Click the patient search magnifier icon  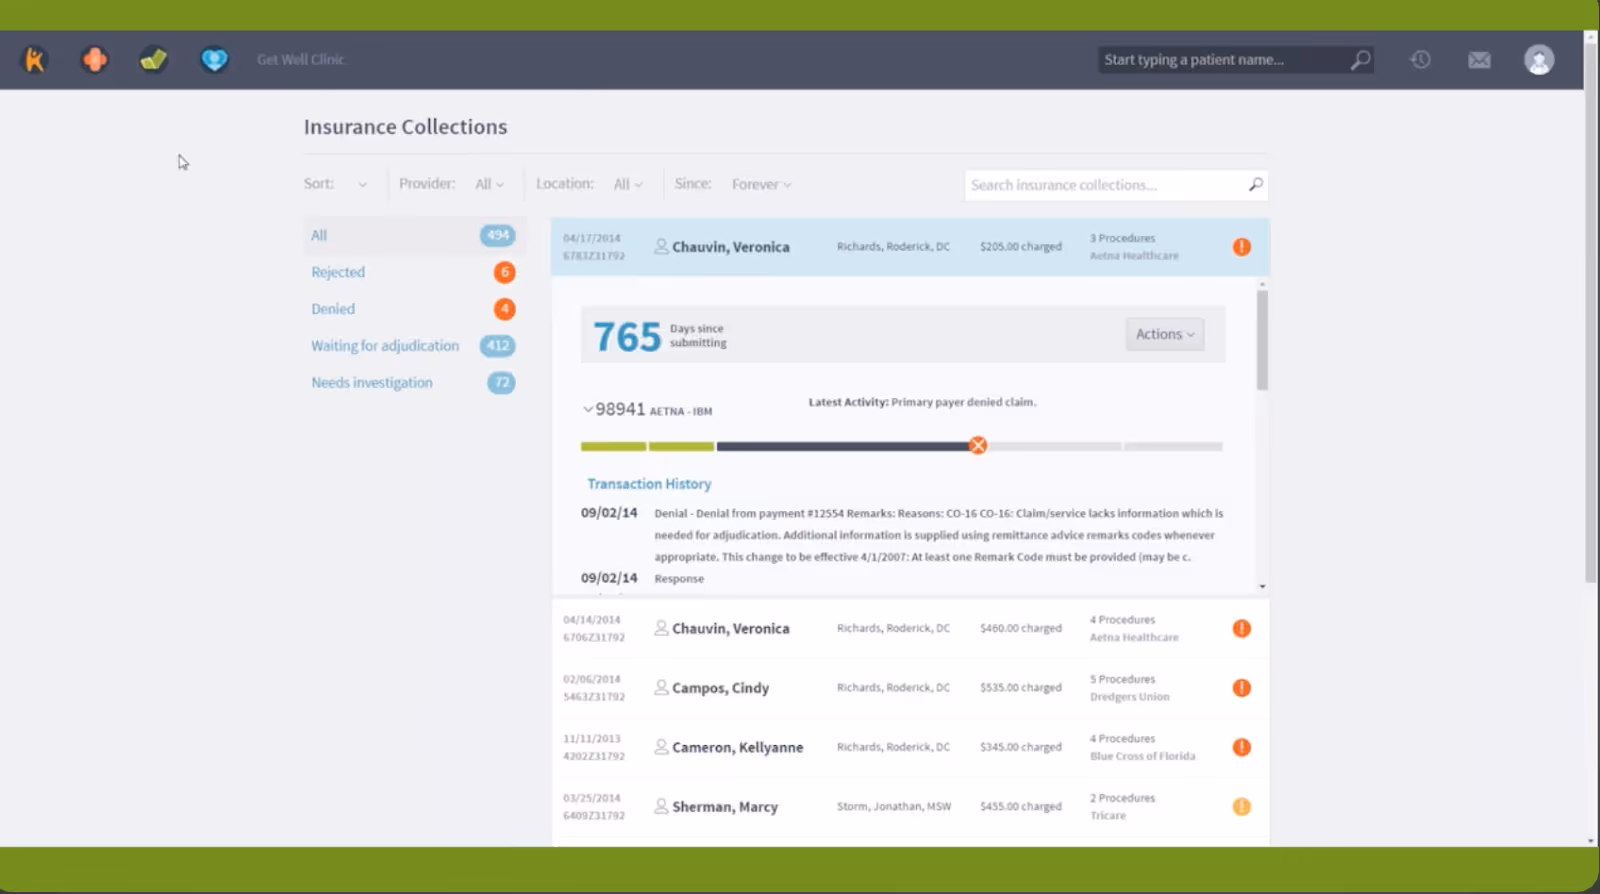tap(1360, 60)
